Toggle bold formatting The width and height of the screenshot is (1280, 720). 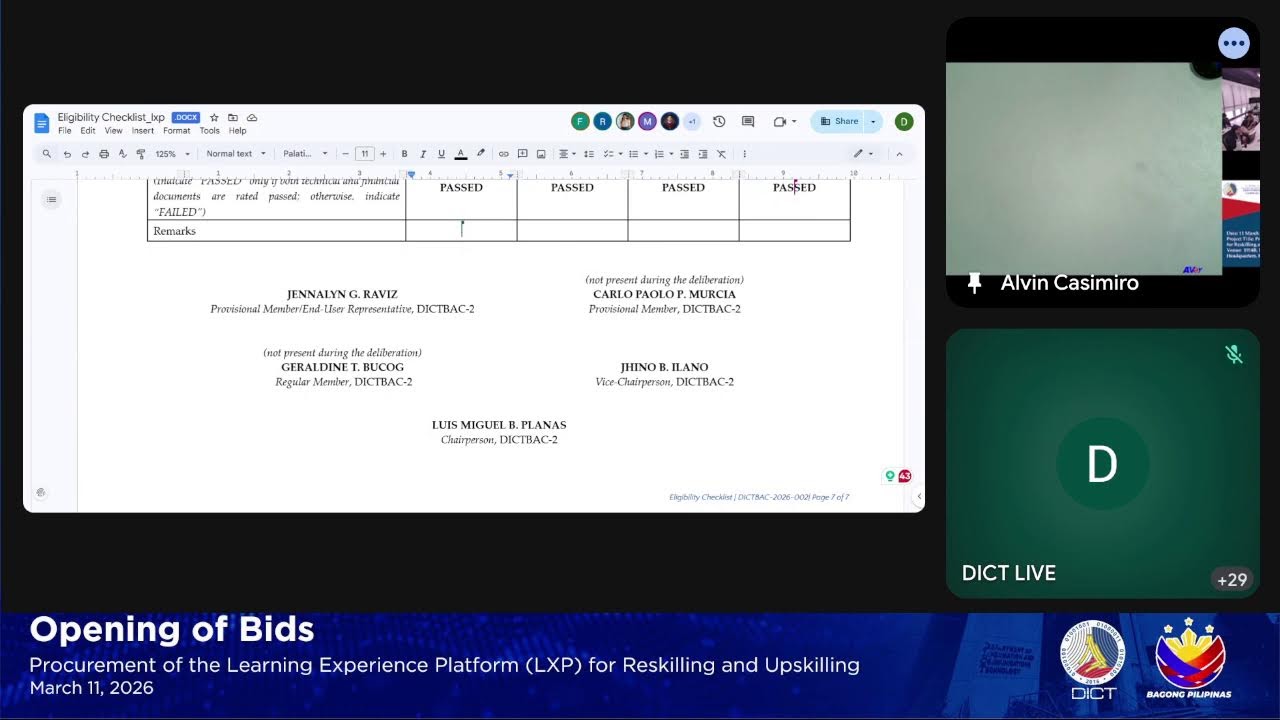(404, 154)
